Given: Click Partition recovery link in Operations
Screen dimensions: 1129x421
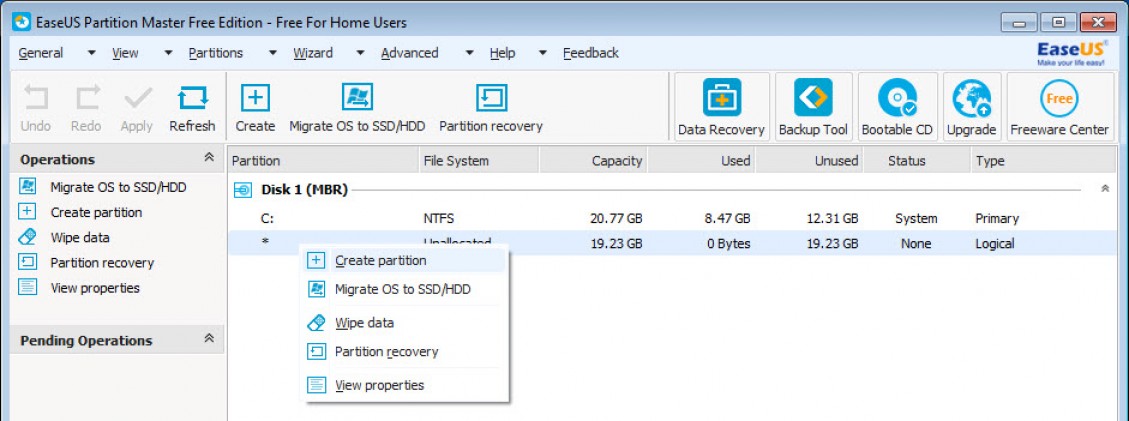Looking at the screenshot, I should click(x=102, y=263).
